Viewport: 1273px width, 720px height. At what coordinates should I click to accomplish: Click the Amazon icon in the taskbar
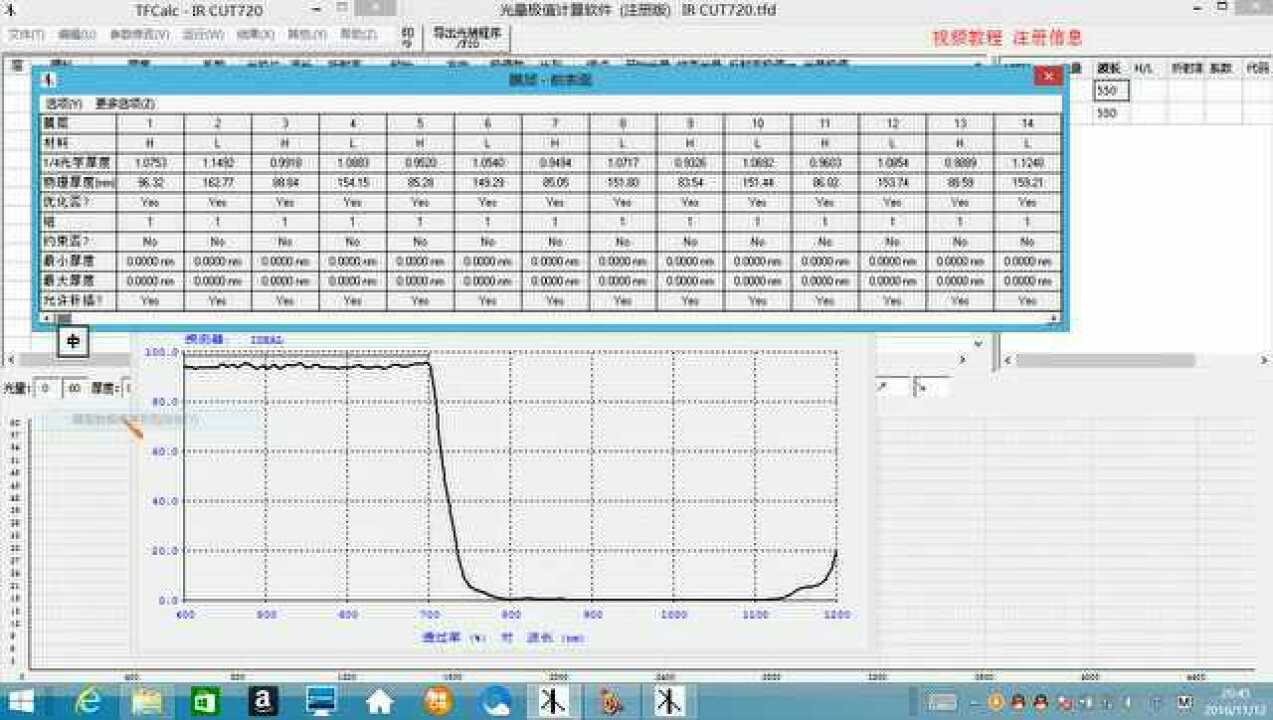(263, 702)
